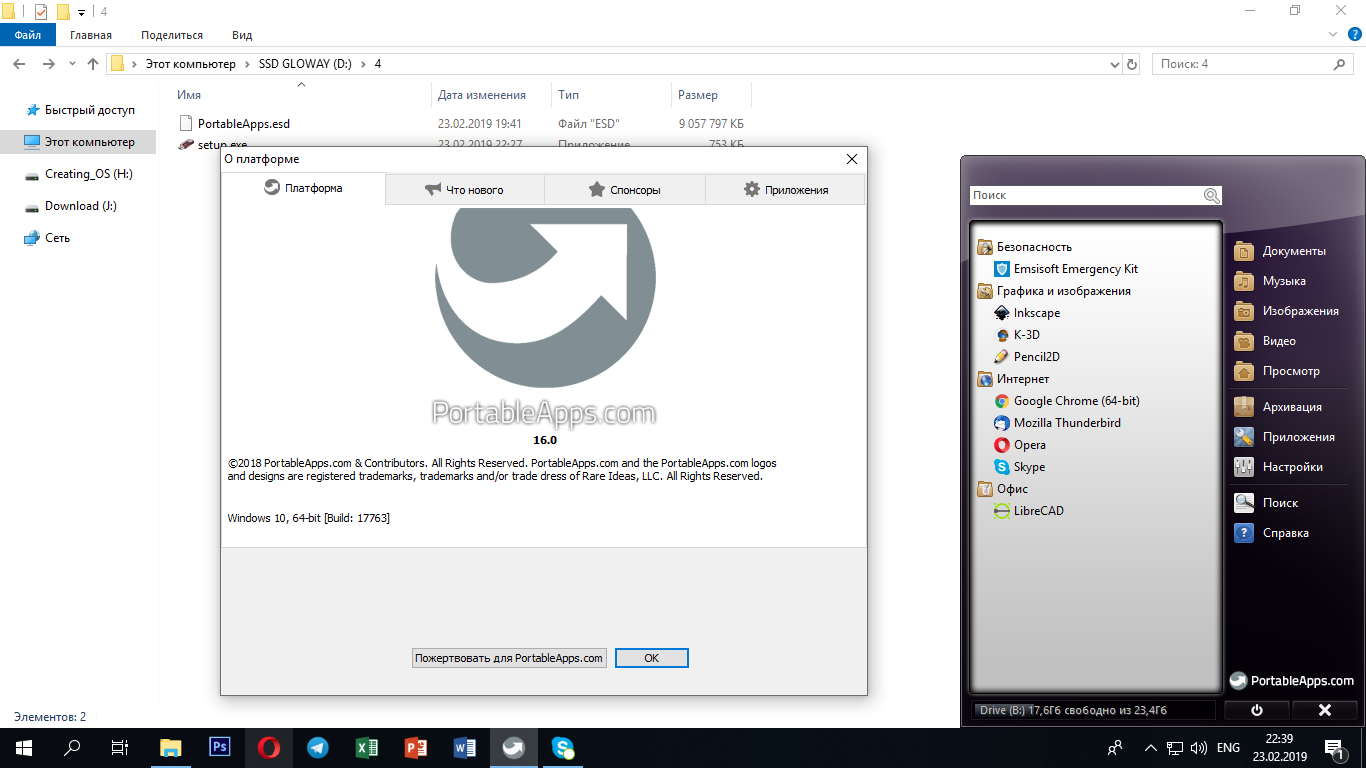Screen dimensions: 1366x768
Task: Launch Google Chrome (64-bit)
Action: click(1067, 401)
